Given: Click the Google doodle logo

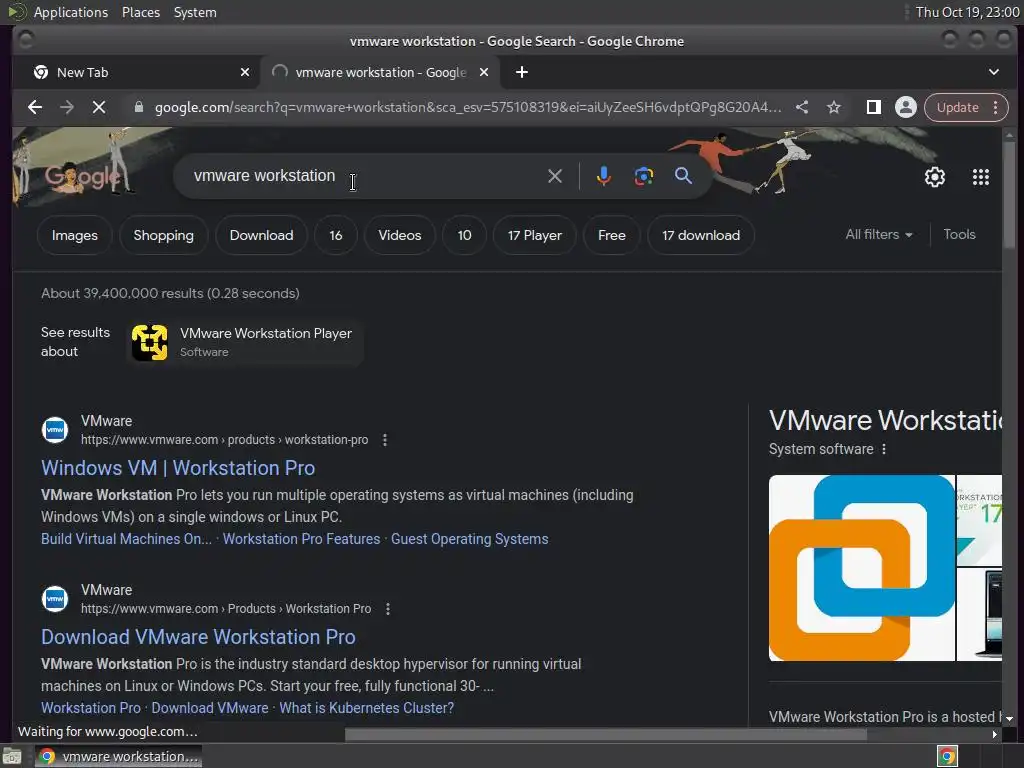Looking at the screenshot, I should (82, 177).
